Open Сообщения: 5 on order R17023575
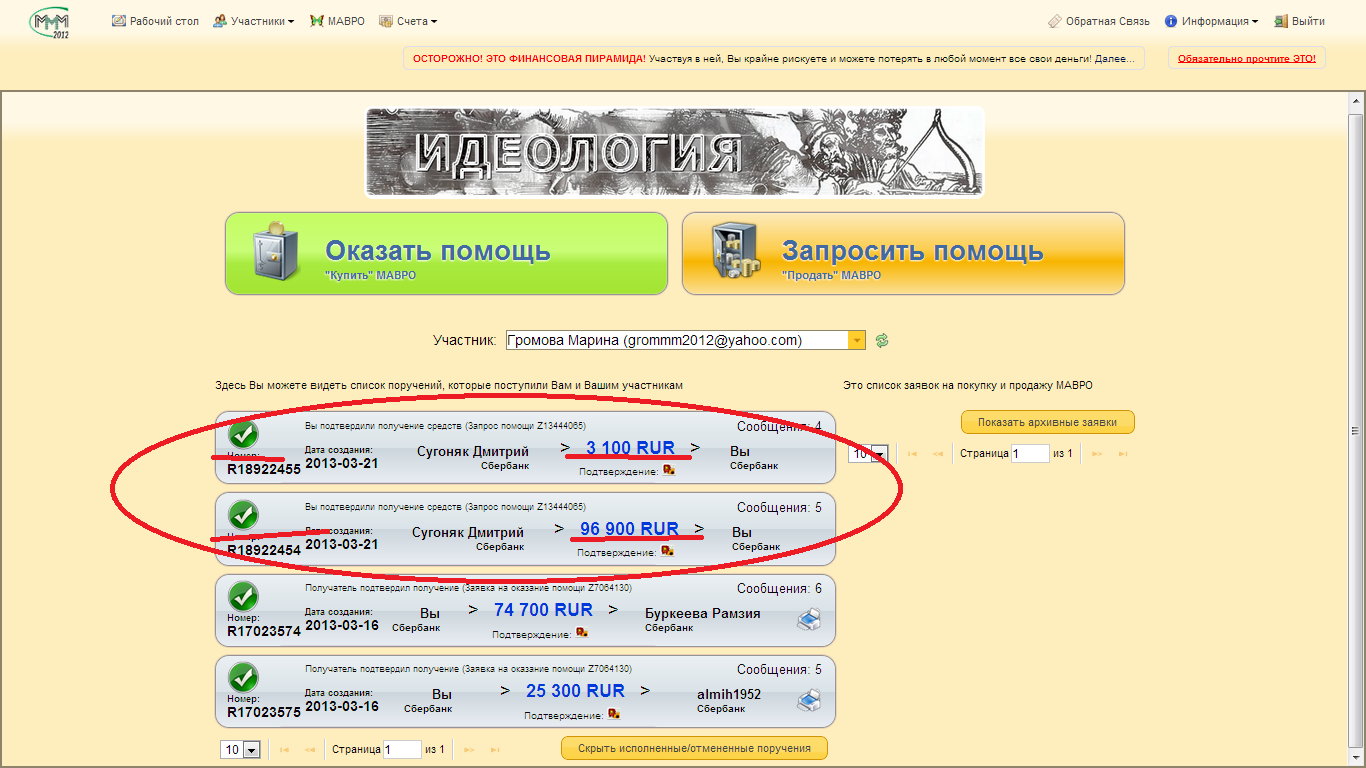 [779, 670]
